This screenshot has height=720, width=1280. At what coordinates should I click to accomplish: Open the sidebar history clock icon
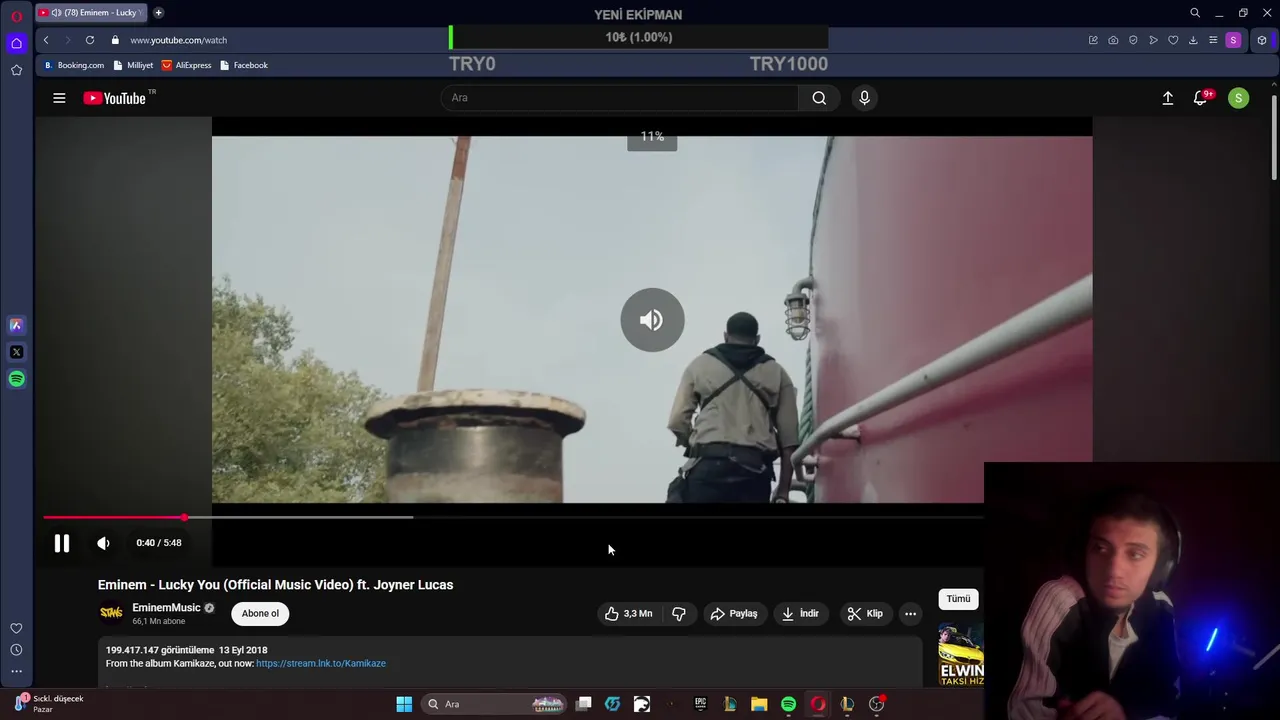point(16,650)
